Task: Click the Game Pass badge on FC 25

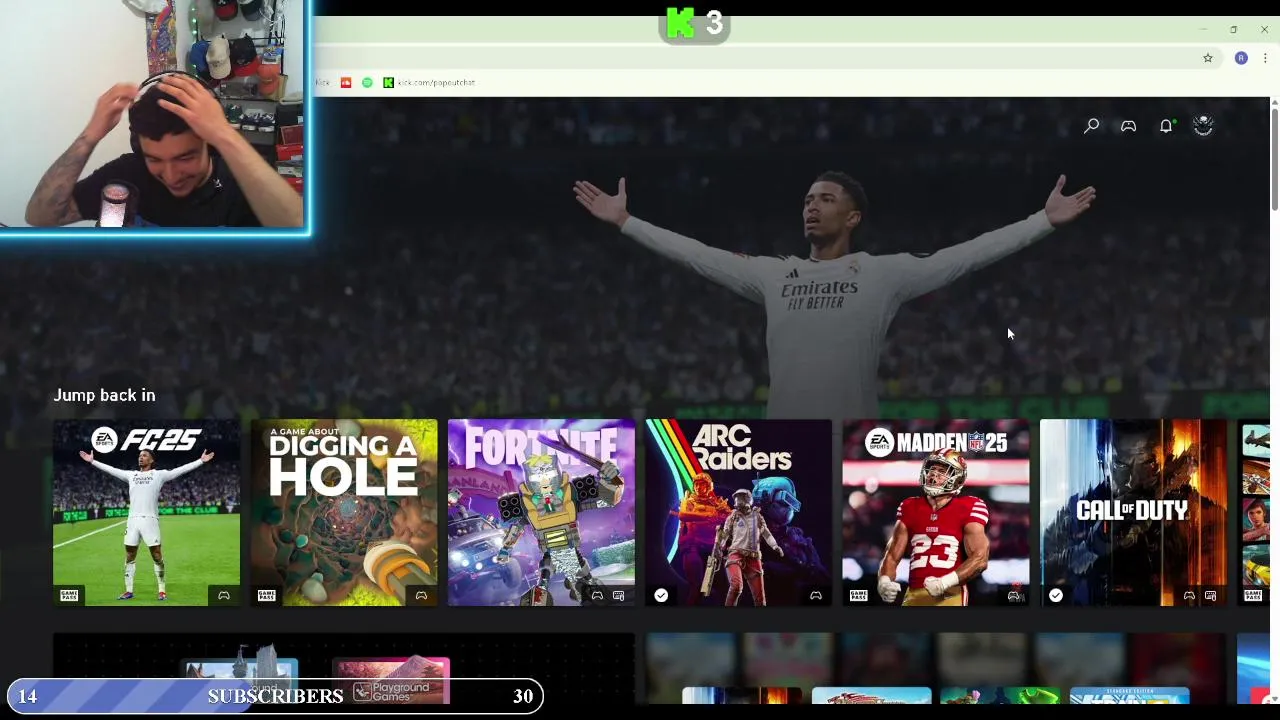Action: point(69,595)
